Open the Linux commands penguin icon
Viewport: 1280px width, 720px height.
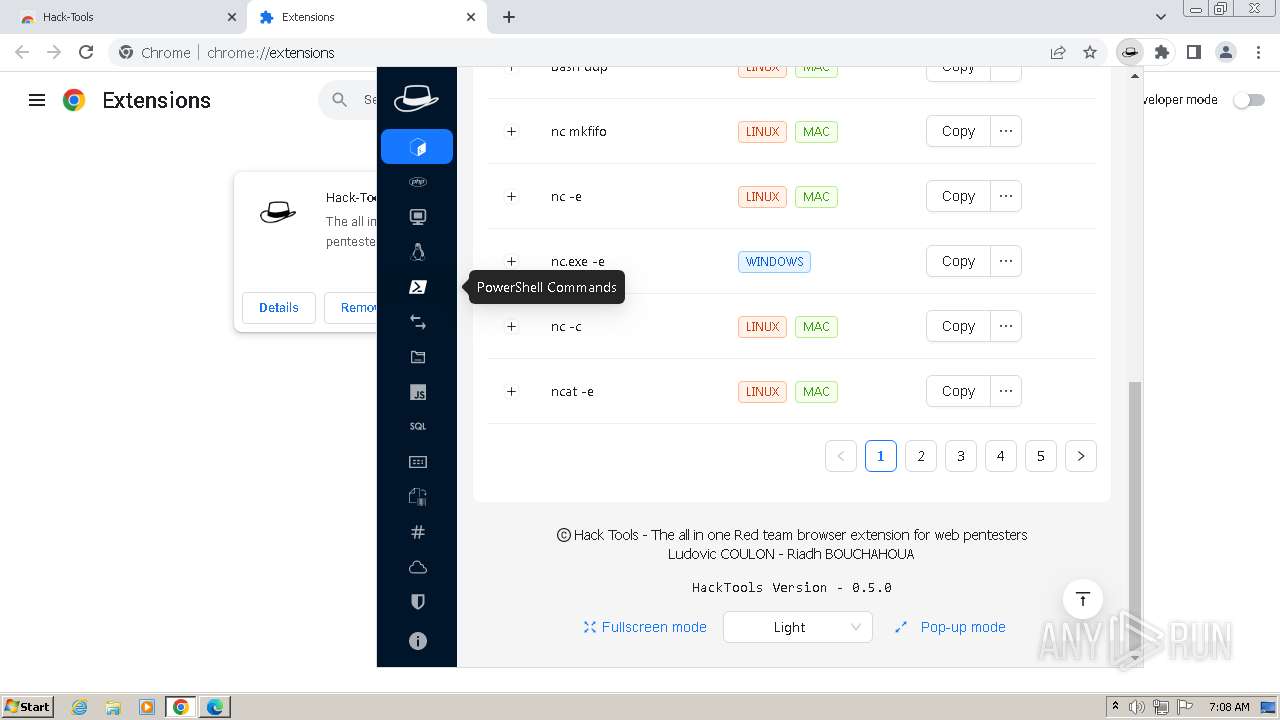[x=418, y=252]
